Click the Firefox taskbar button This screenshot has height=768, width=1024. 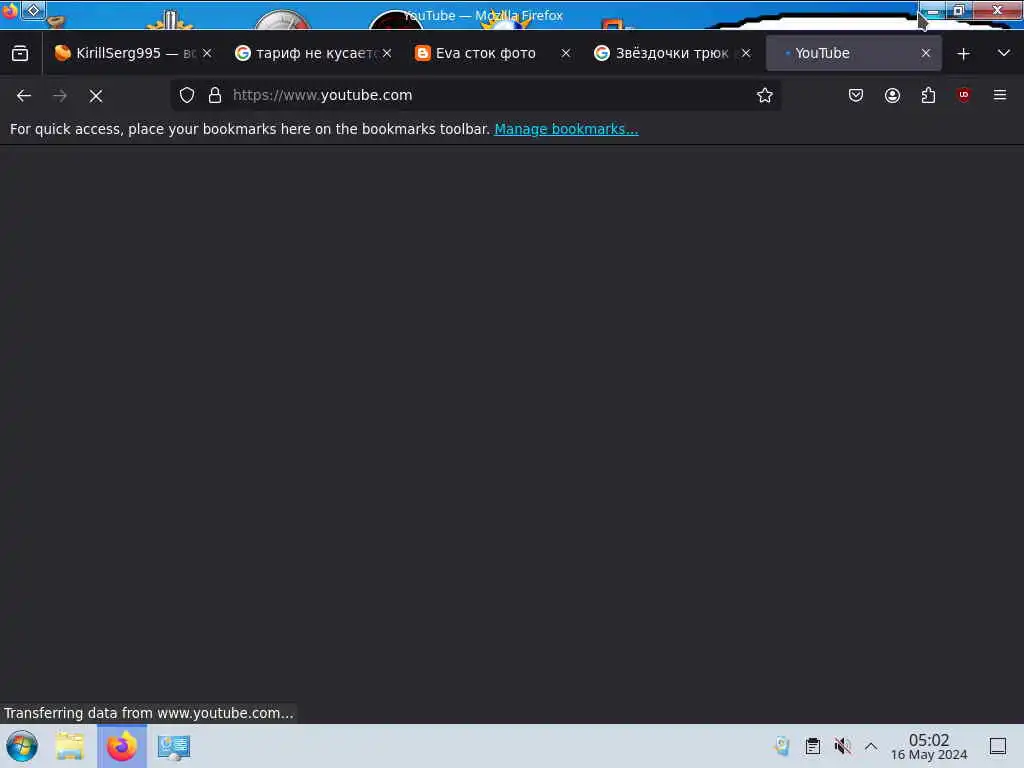click(x=122, y=746)
